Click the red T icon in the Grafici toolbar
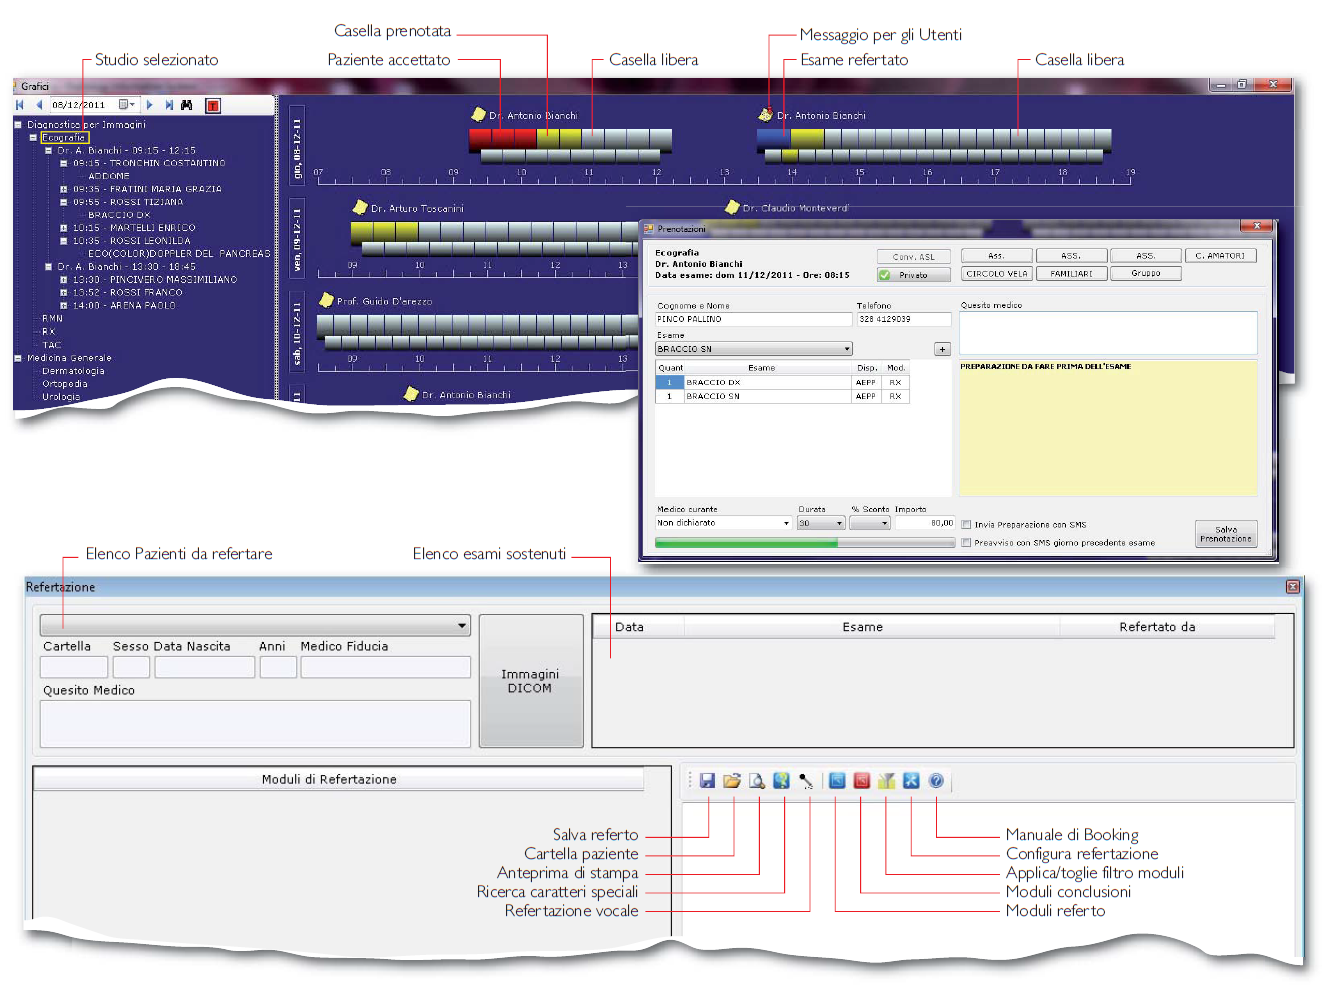The height and width of the screenshot is (988, 1339). (213, 105)
